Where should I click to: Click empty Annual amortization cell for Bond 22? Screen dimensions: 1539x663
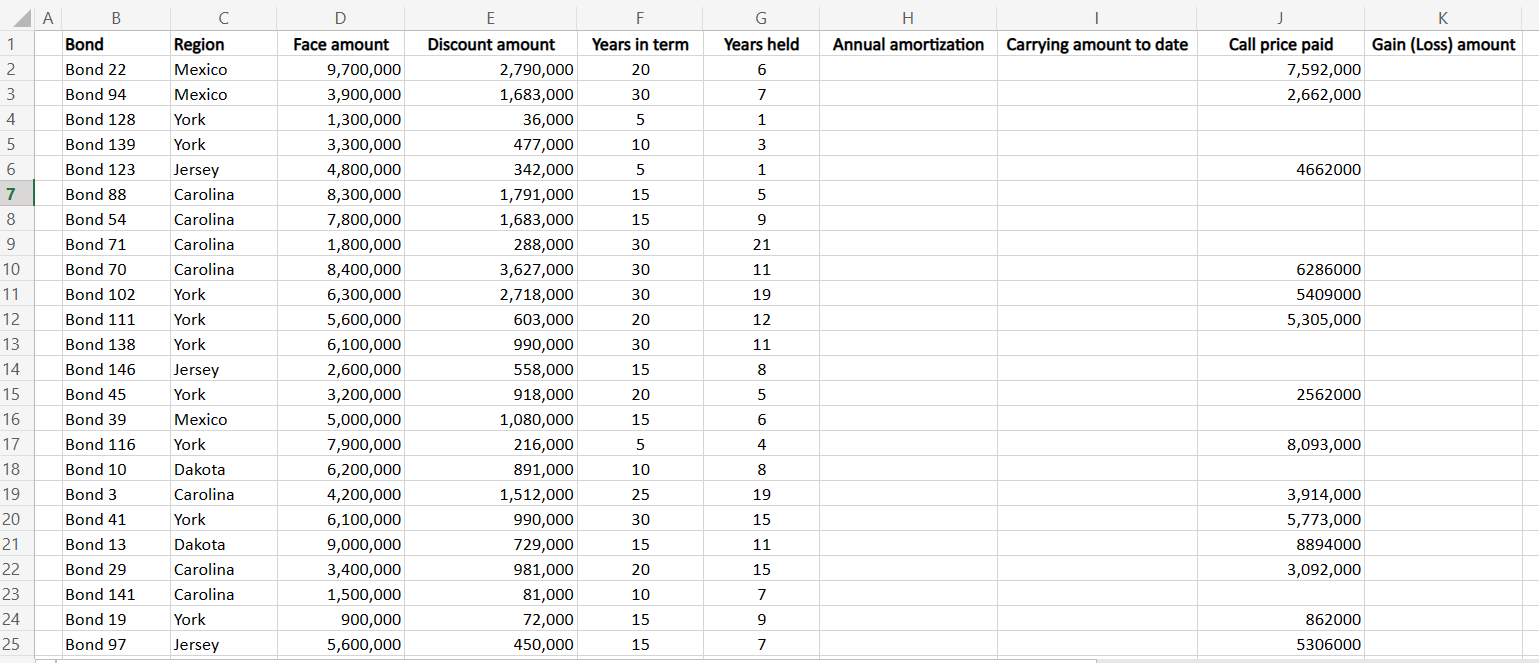[x=908, y=69]
